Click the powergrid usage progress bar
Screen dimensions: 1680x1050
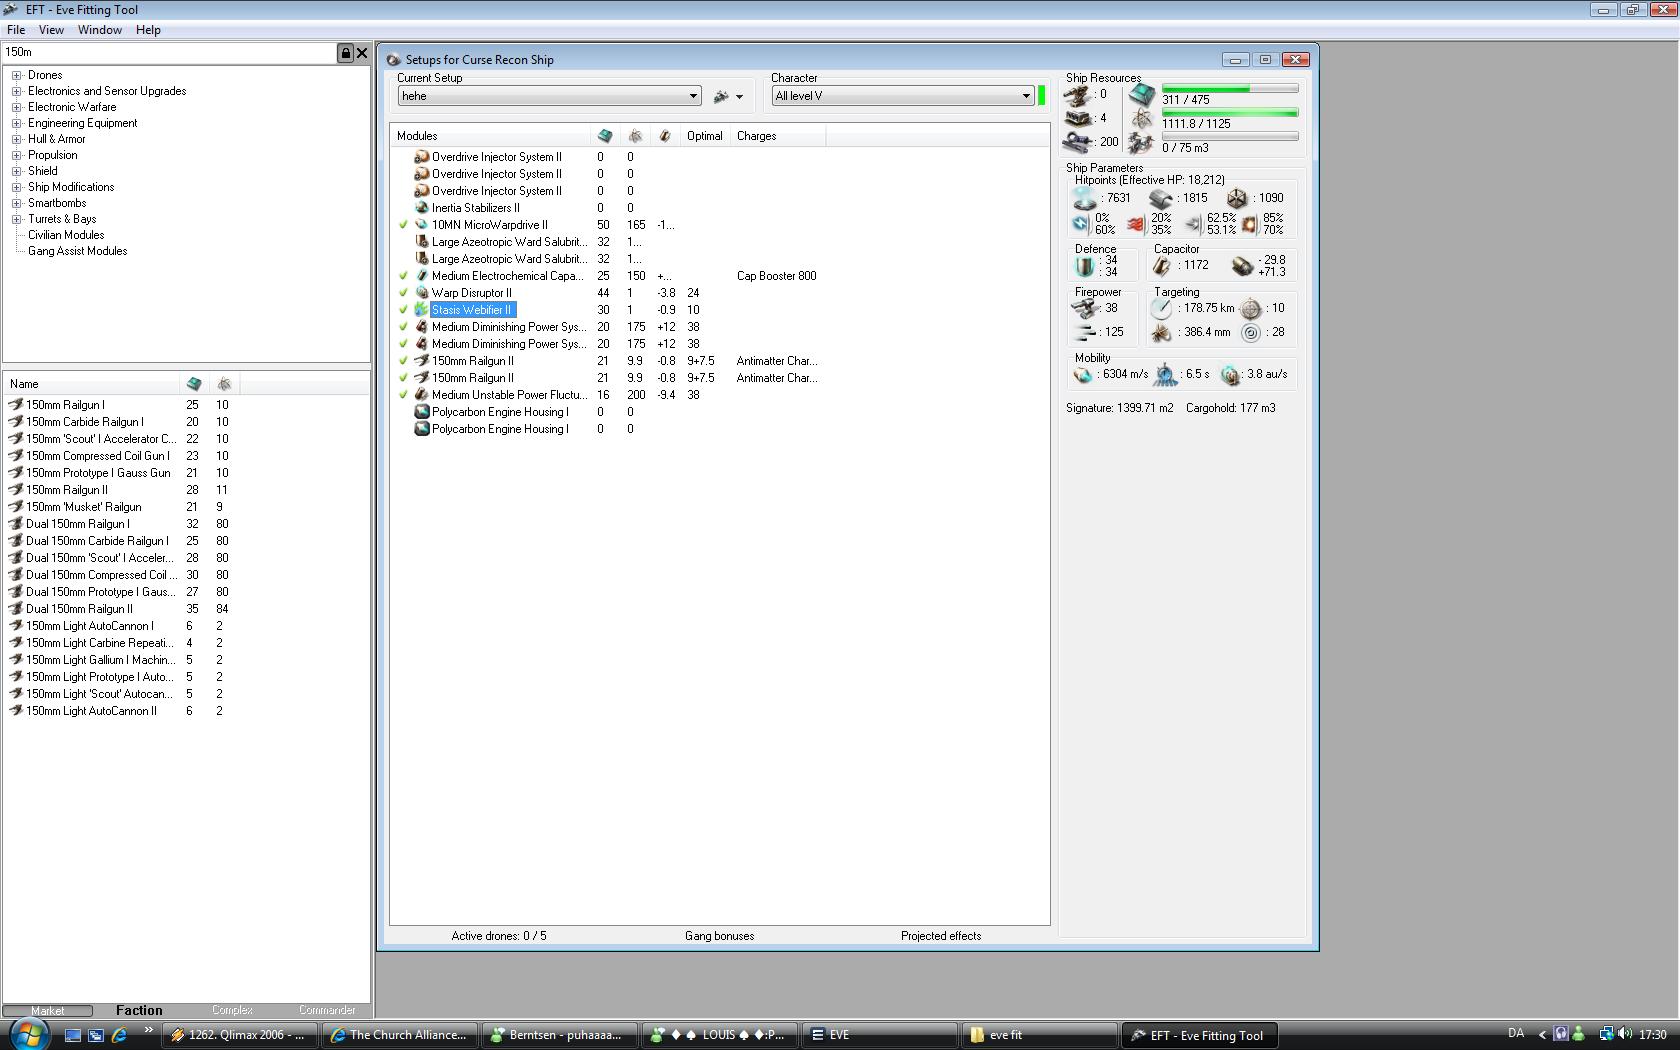(x=1230, y=113)
